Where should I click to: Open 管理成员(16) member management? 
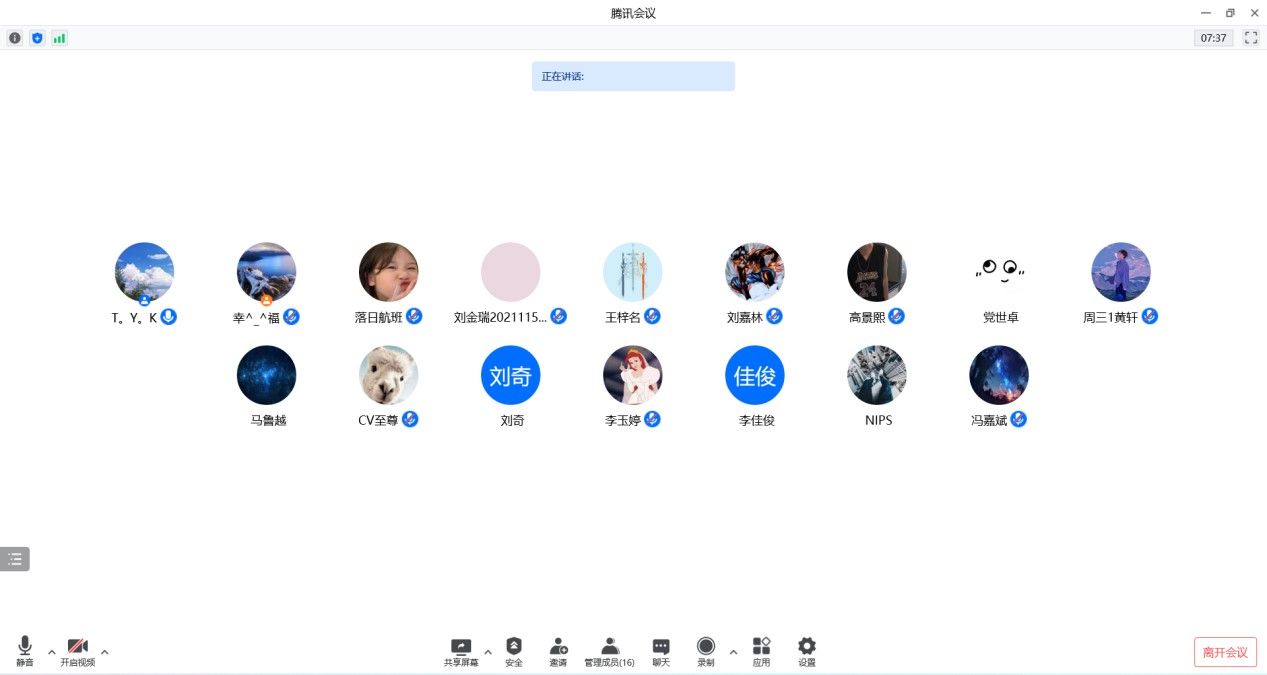point(609,652)
